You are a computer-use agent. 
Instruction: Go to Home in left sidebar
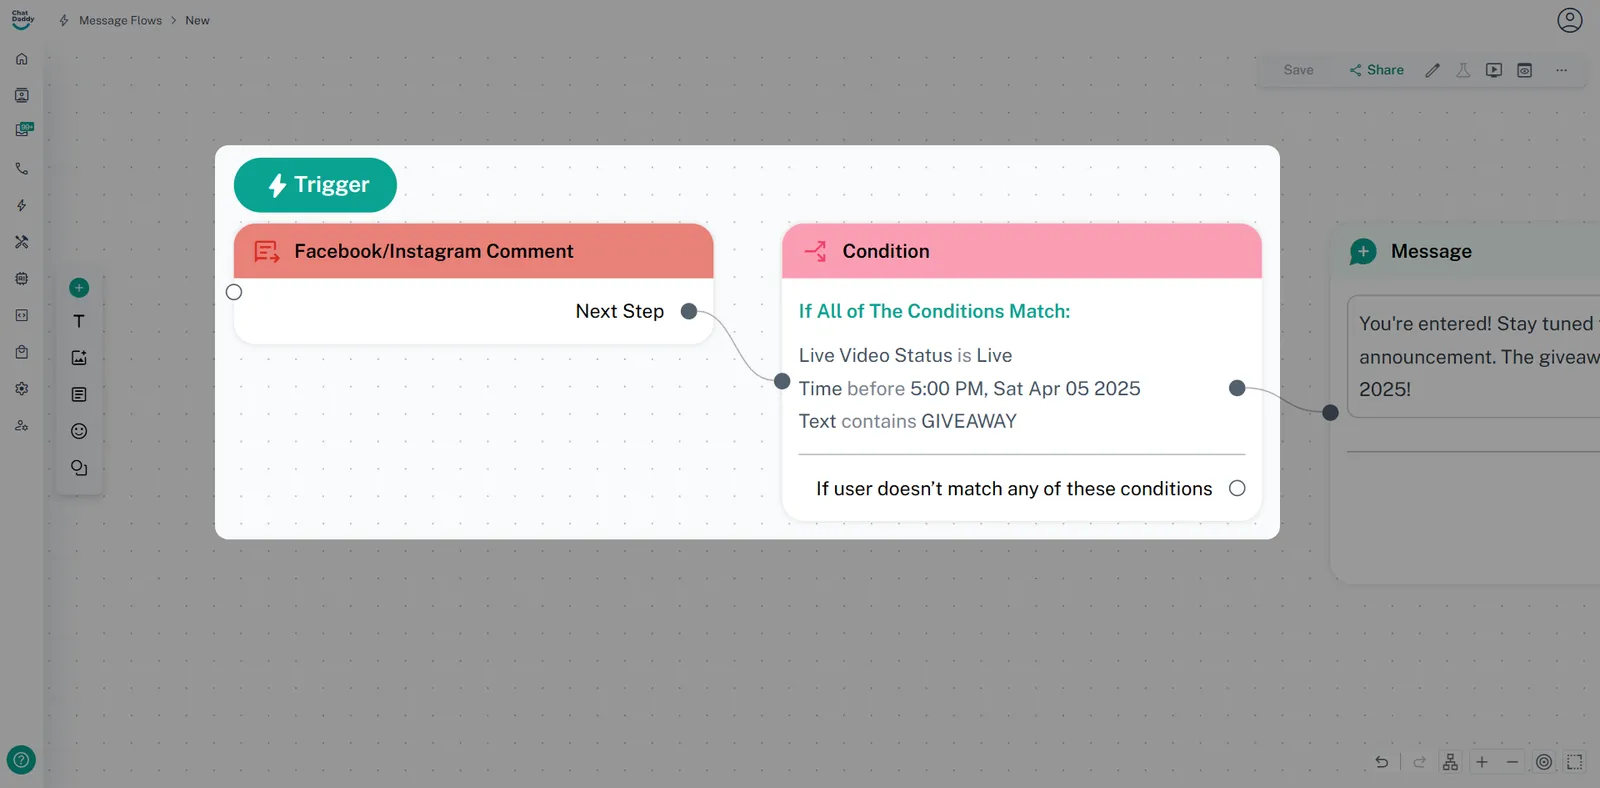pos(22,59)
